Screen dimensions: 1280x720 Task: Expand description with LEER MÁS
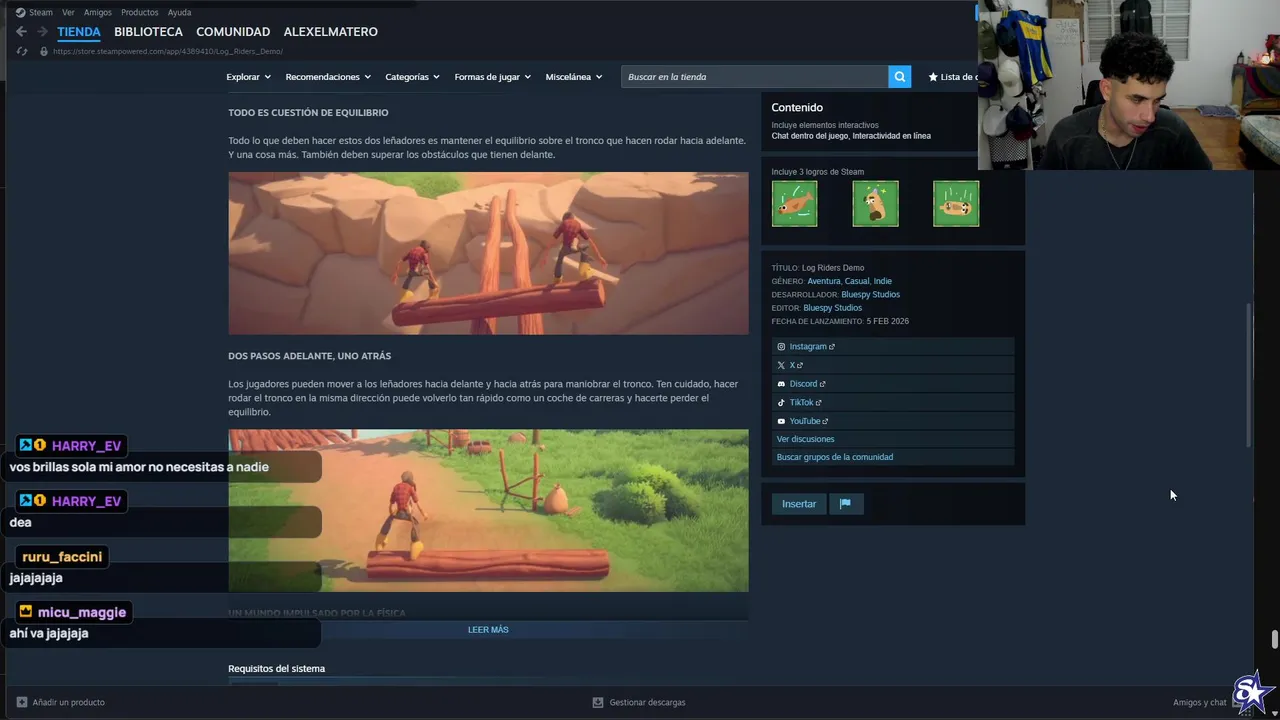488,630
